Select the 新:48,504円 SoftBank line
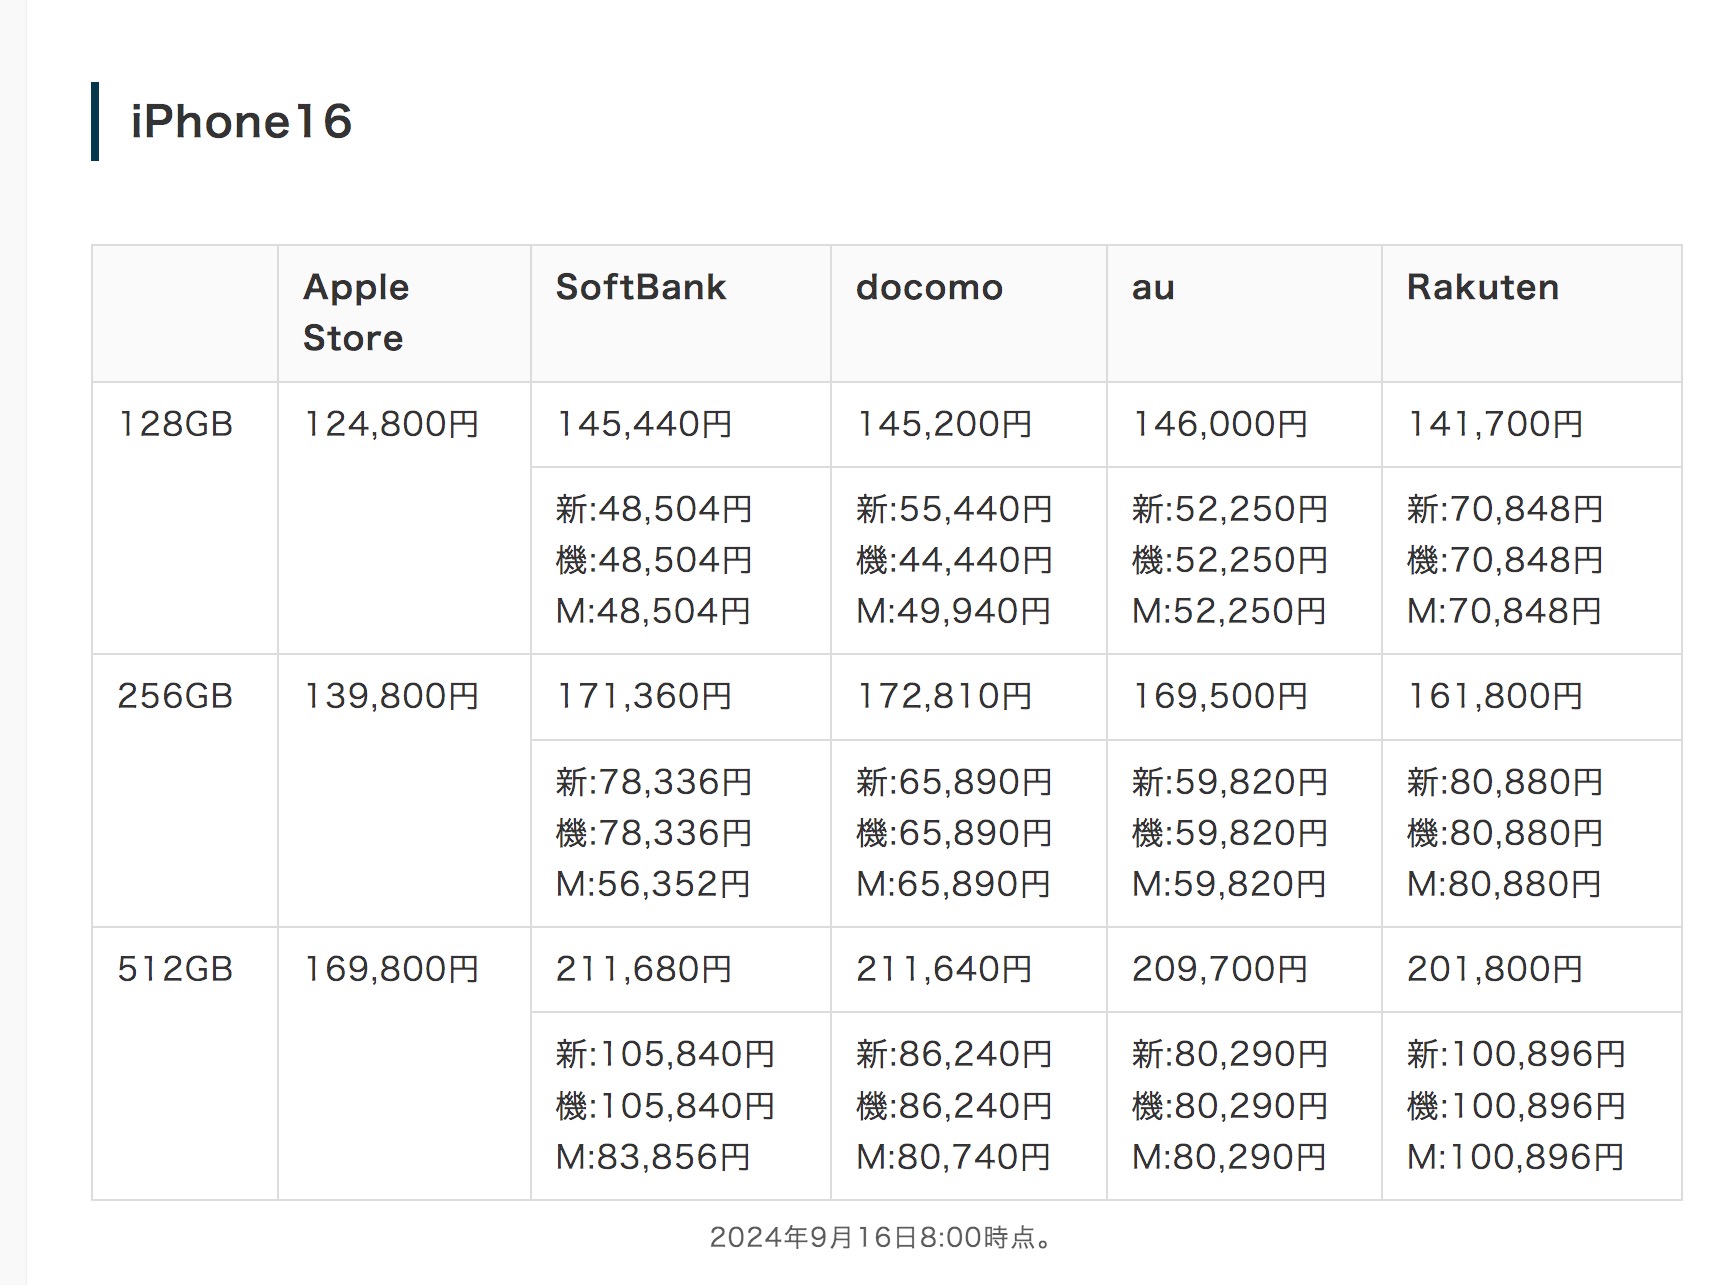Viewport: 1735px width, 1285px height. [654, 509]
